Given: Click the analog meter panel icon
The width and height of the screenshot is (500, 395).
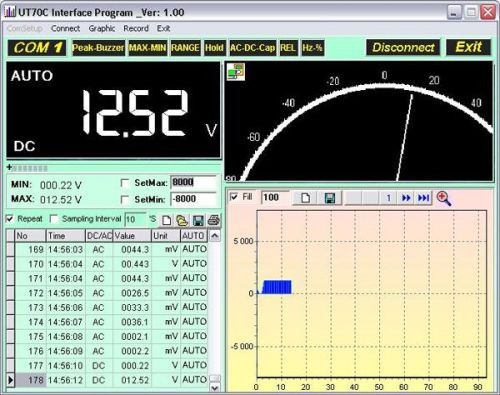Looking at the screenshot, I should 236,72.
